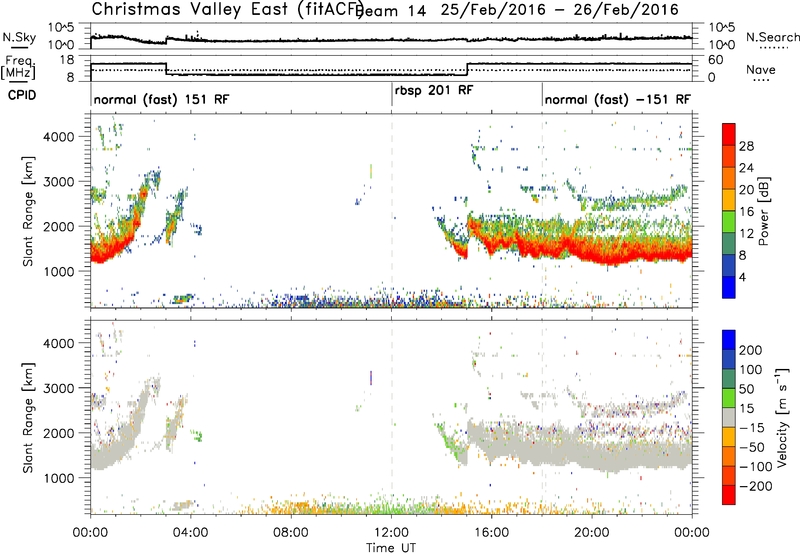Click the gray segment of Velocity colorbar

pos(729,417)
